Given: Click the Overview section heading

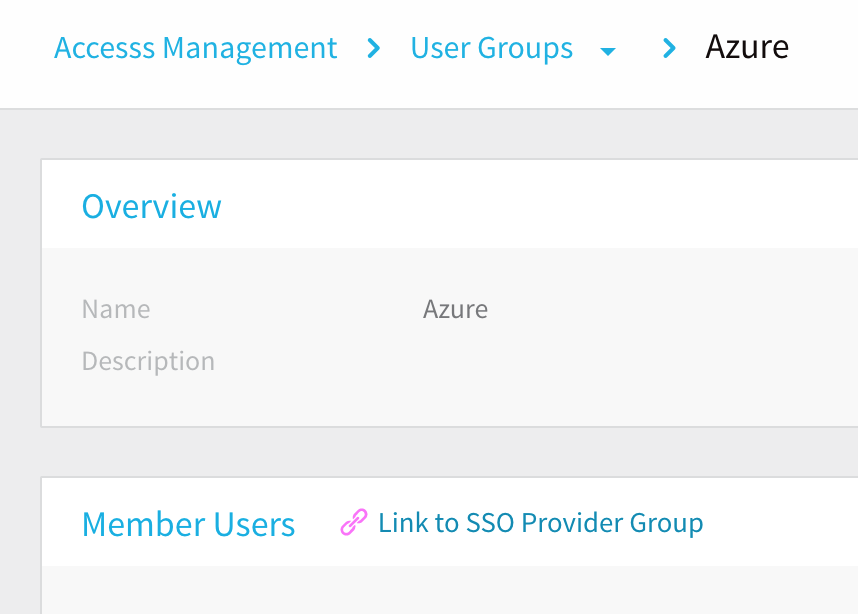Looking at the screenshot, I should (x=152, y=206).
